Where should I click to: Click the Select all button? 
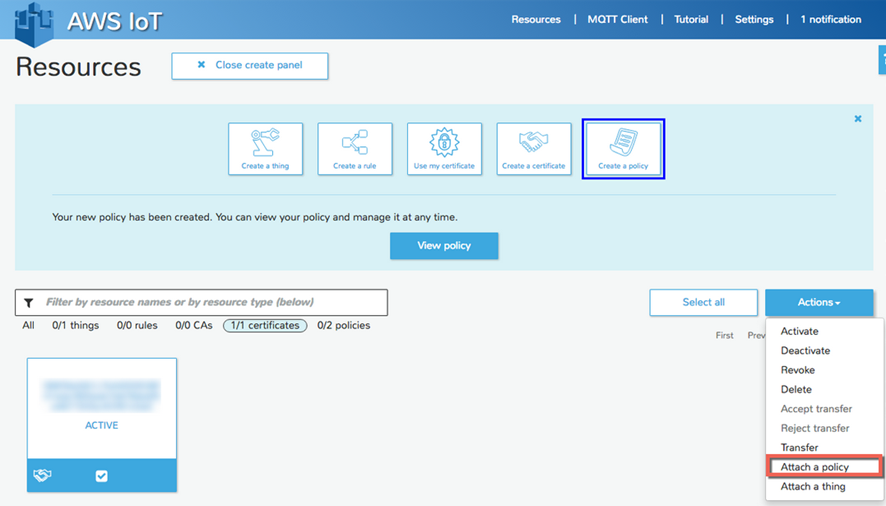(703, 302)
